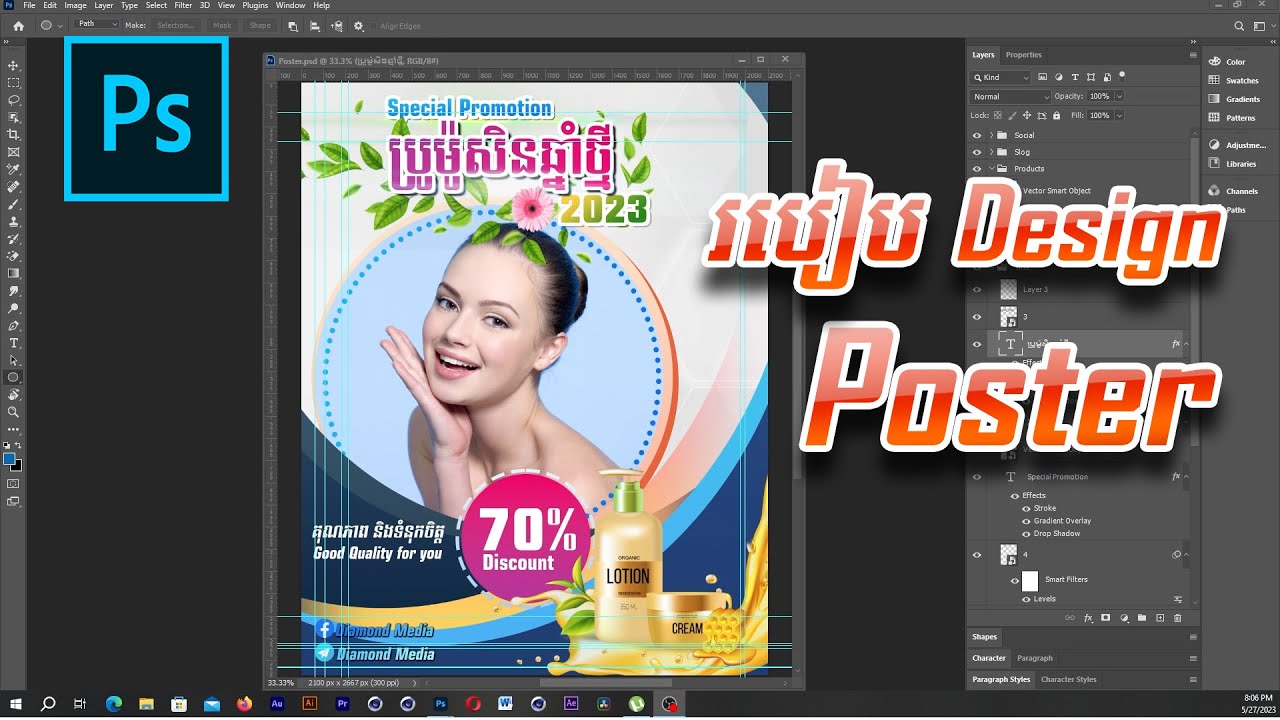
Task: Add a layer style fx
Action: [x=1088, y=618]
